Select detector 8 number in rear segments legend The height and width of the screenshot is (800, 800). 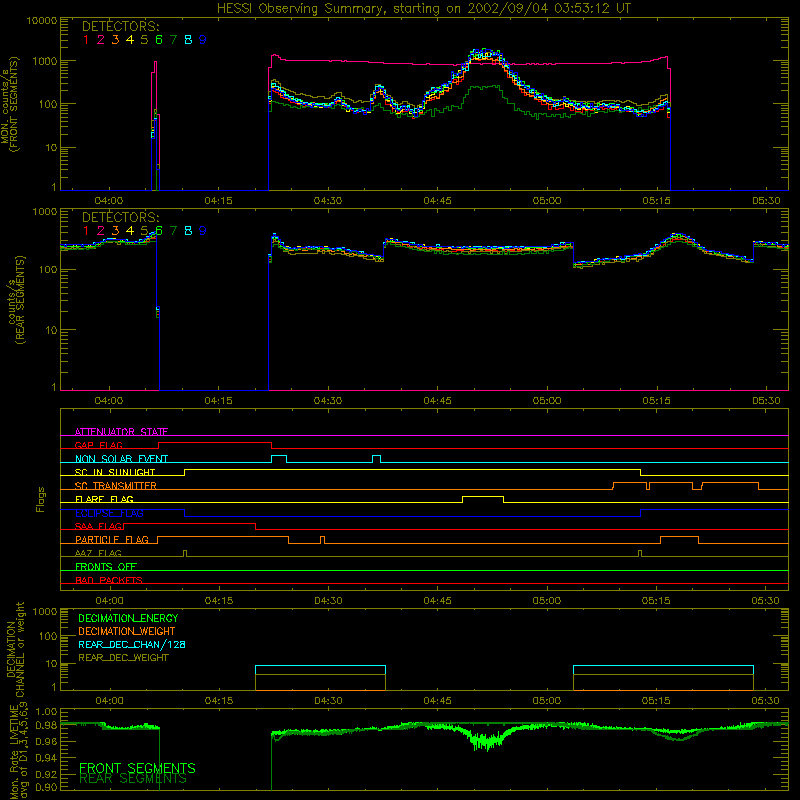188,231
